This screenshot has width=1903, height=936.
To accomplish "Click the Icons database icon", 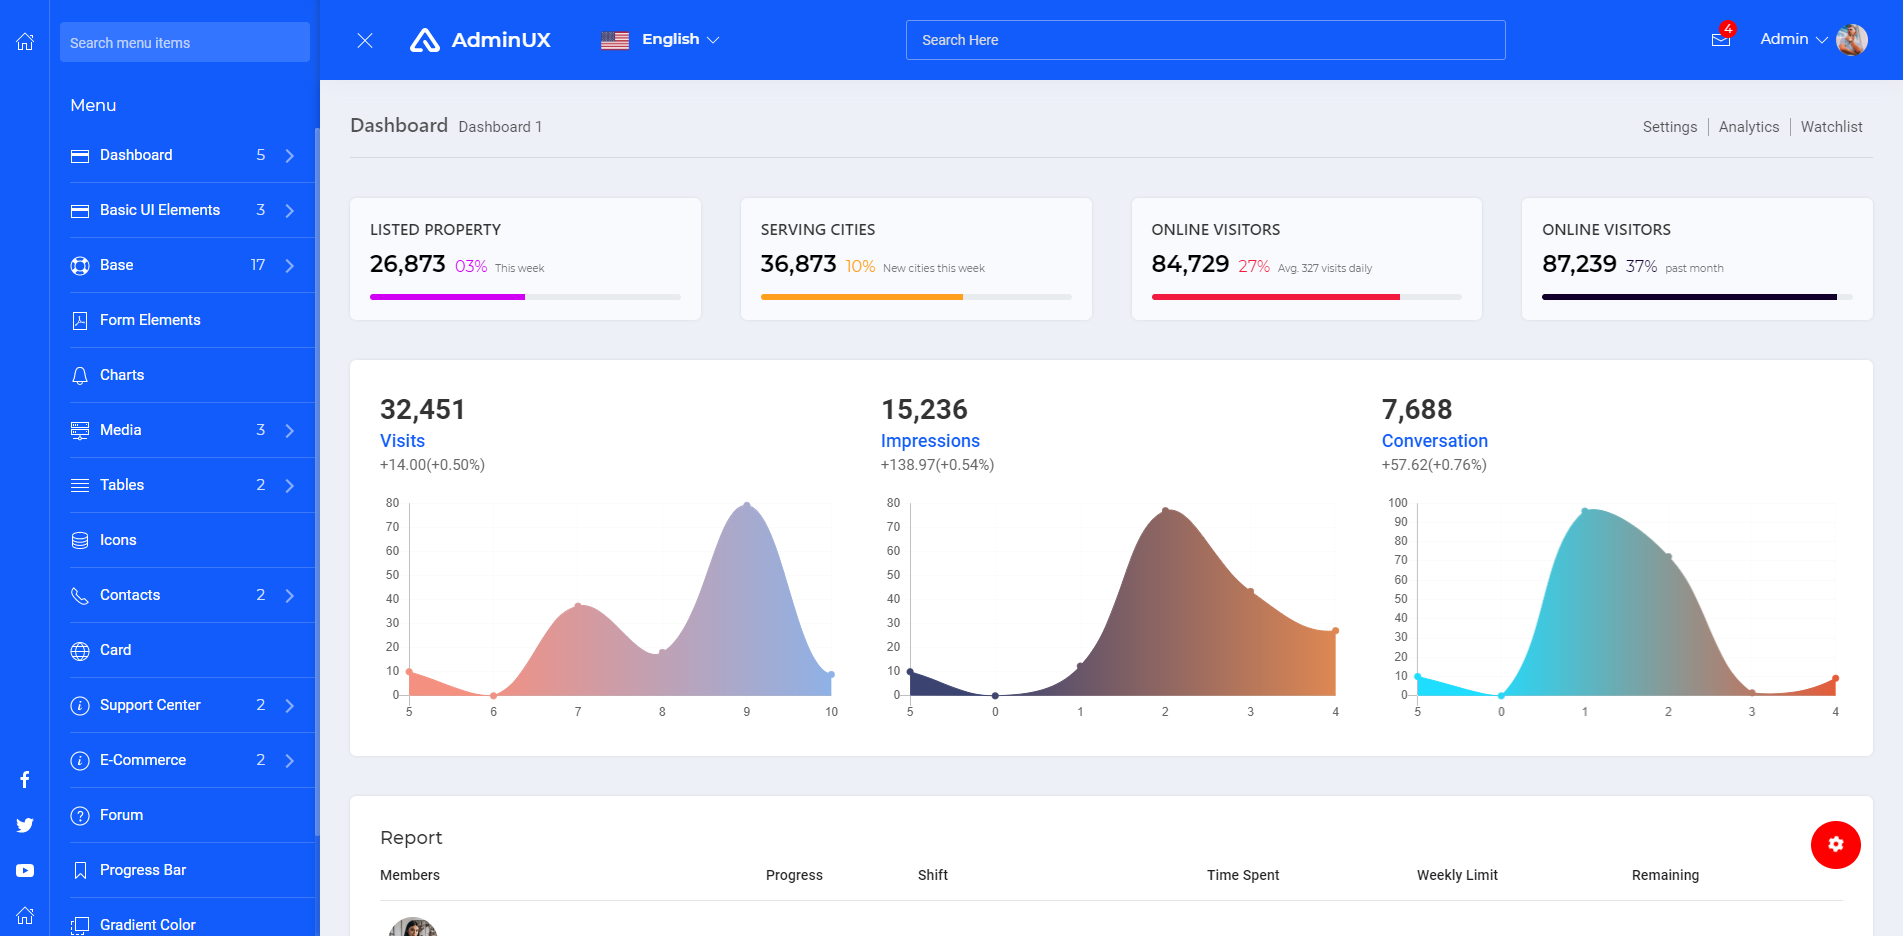I will [80, 541].
